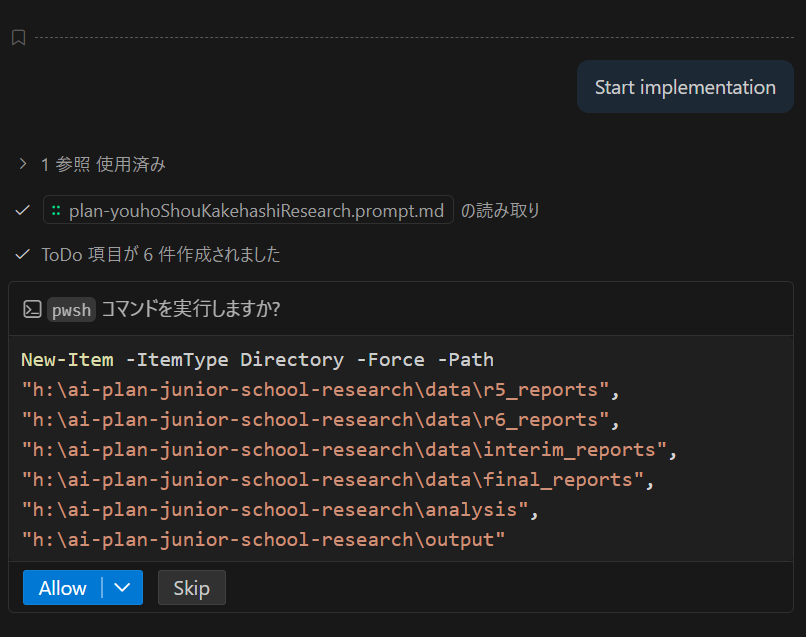Click the New-Item command line text

click(257, 360)
